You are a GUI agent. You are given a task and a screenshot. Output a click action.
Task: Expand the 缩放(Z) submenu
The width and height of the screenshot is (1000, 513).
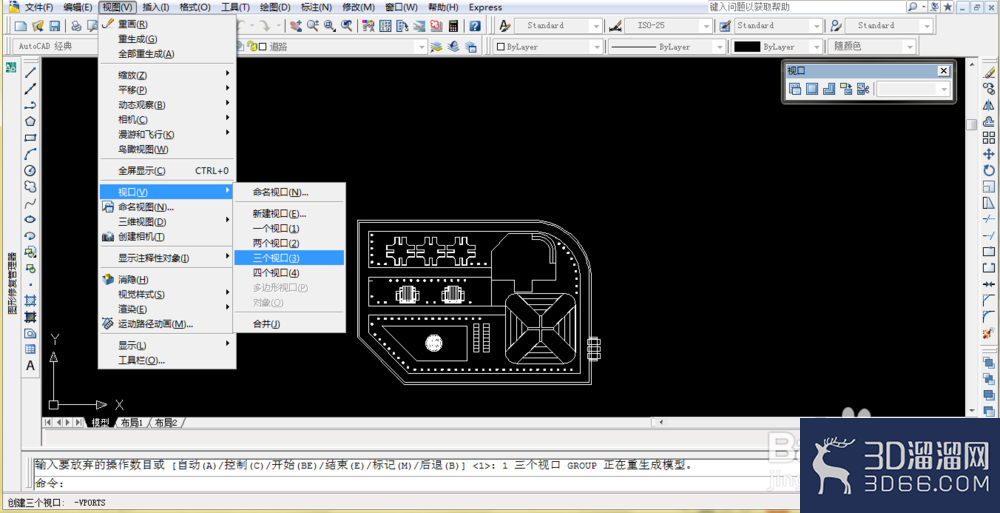tap(167, 75)
